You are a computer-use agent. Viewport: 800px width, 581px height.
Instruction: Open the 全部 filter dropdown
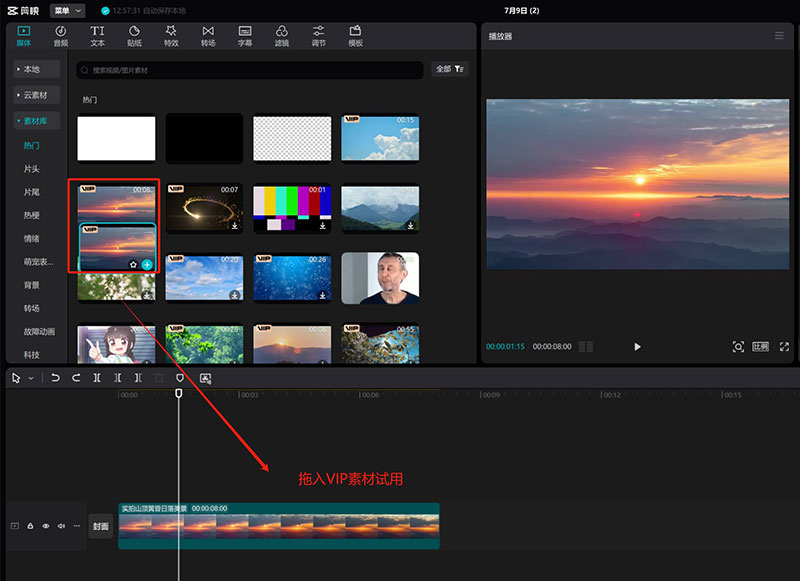tap(449, 69)
